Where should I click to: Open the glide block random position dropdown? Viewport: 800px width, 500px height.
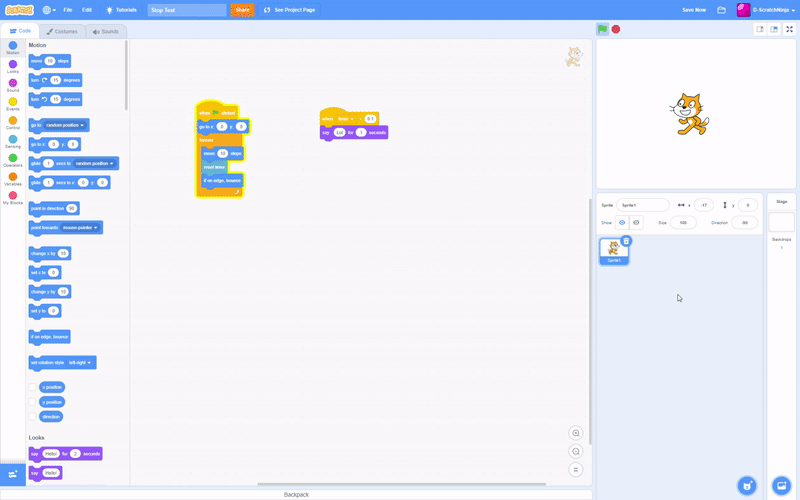click(94, 163)
